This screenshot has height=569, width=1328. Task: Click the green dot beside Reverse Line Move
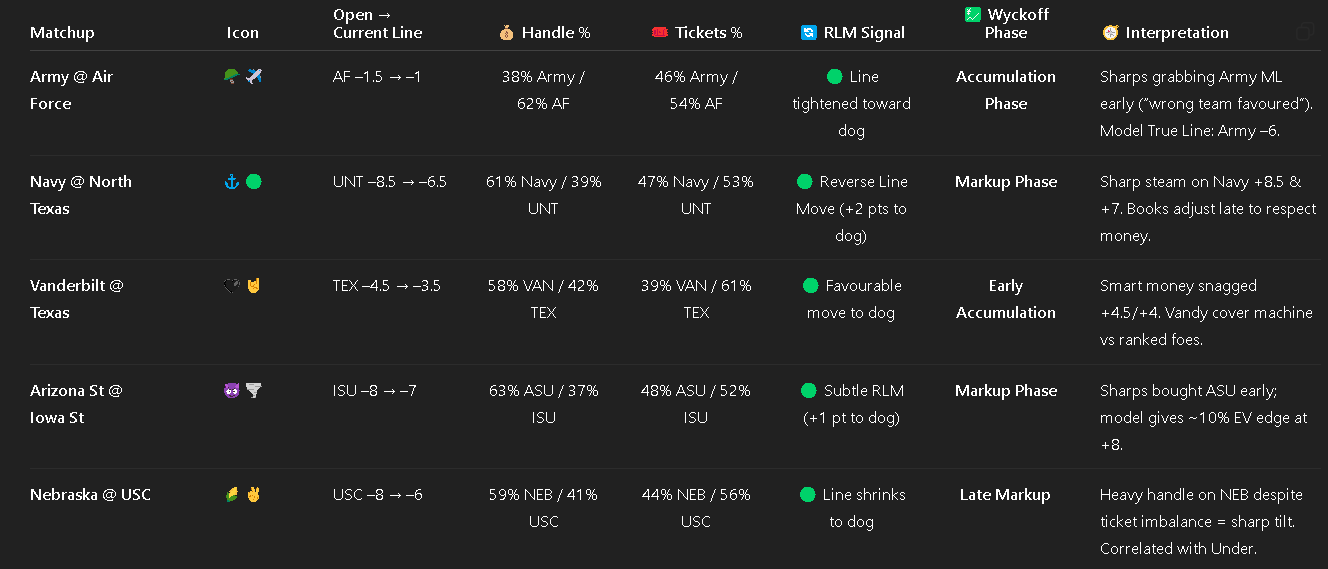coord(804,182)
